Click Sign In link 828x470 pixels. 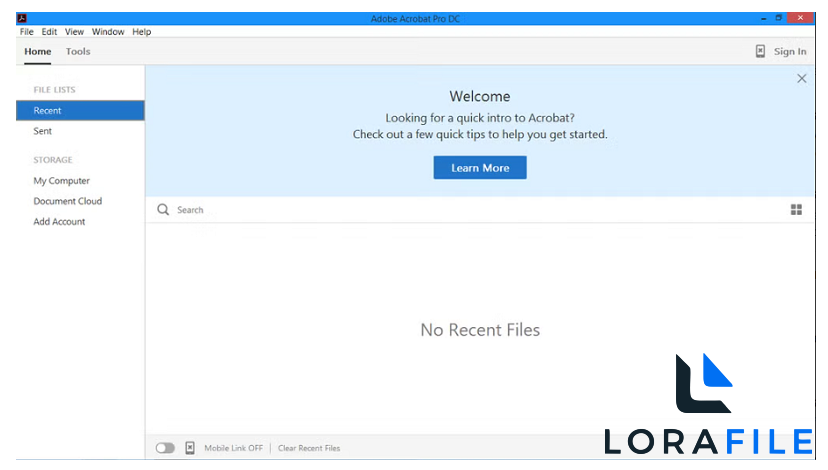(790, 51)
